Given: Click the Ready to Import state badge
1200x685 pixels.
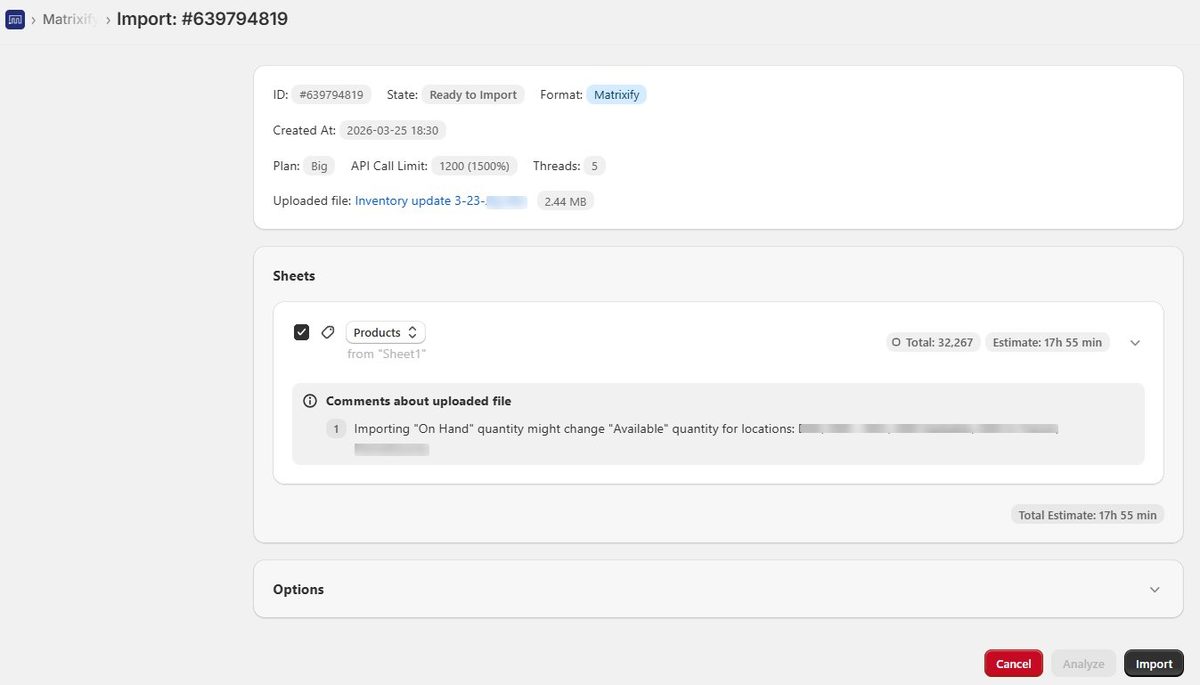Looking at the screenshot, I should pyautogui.click(x=473, y=95).
